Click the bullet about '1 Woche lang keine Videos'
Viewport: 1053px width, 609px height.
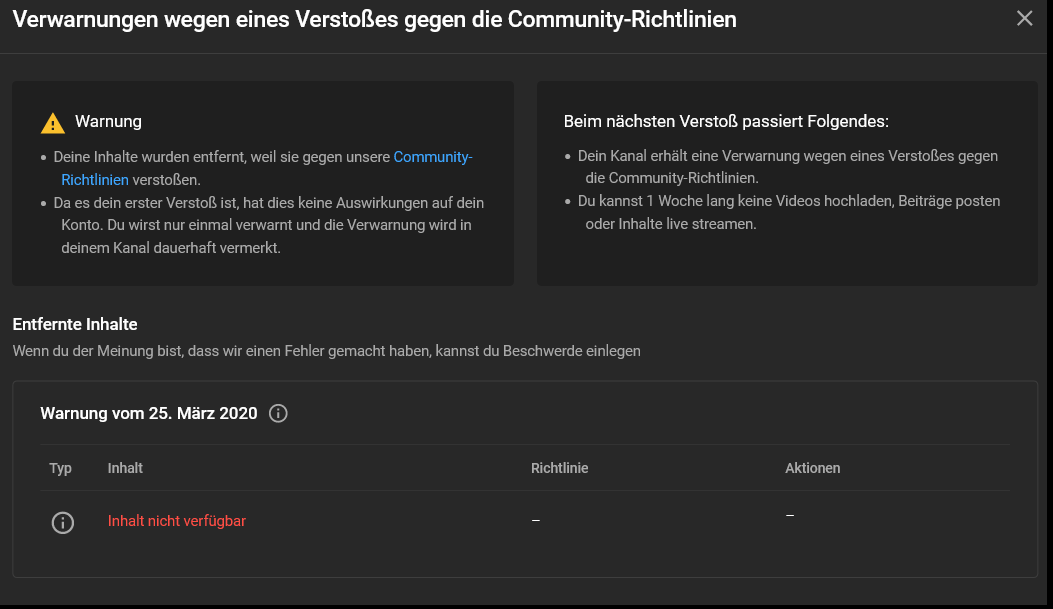(x=788, y=212)
